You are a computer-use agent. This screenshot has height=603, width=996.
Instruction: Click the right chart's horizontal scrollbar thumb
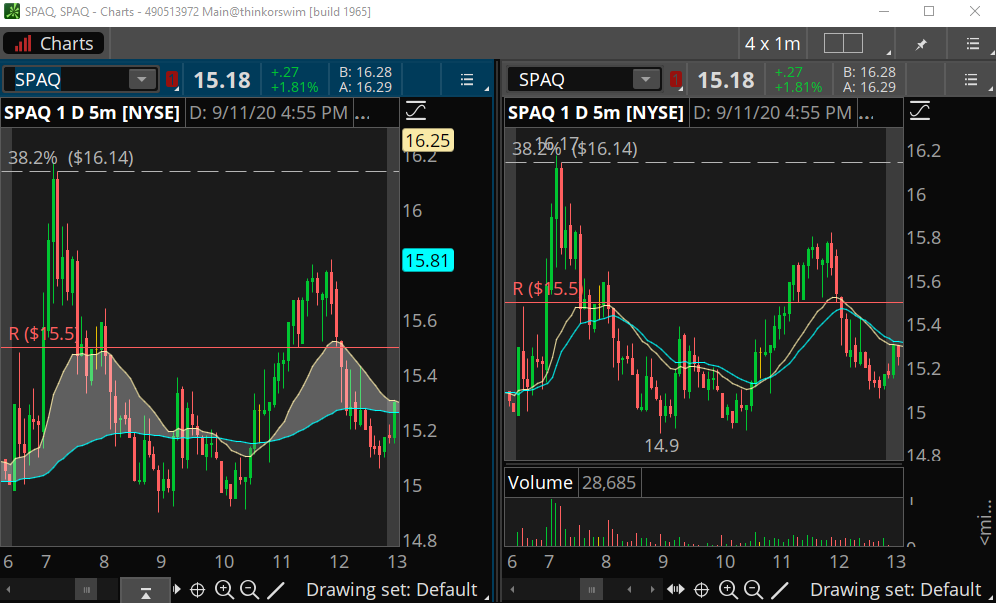pos(591,590)
